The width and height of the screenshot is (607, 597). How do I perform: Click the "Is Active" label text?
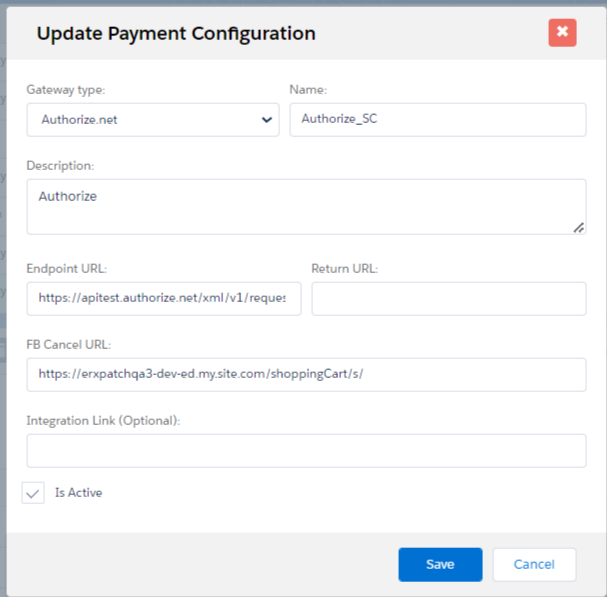(x=78, y=492)
